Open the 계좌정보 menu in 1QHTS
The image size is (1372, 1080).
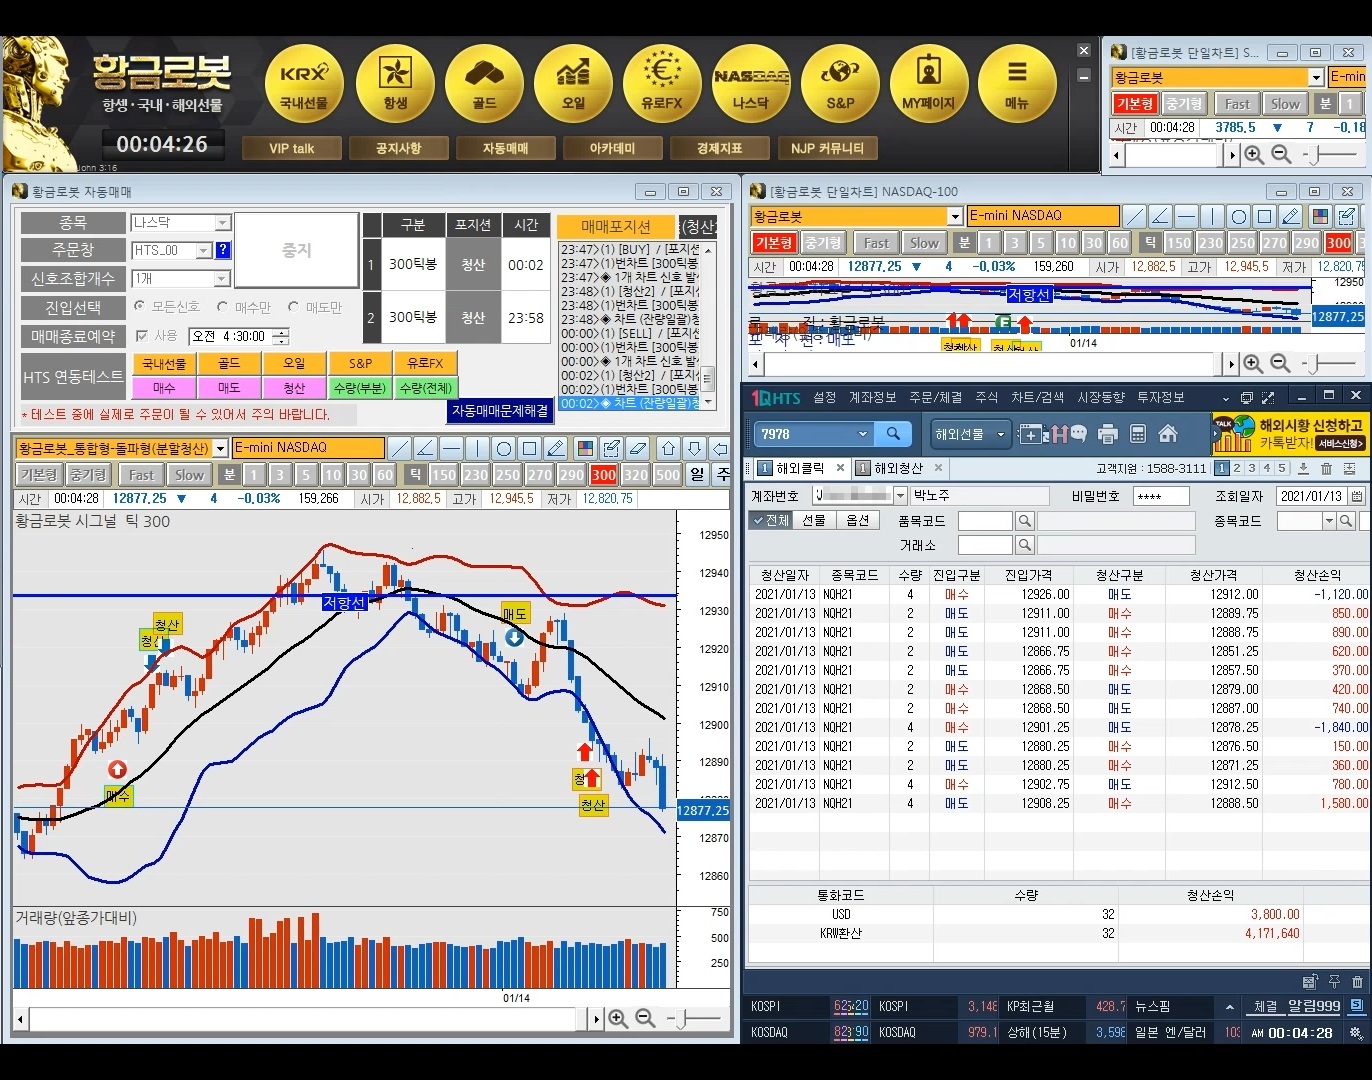coord(872,397)
